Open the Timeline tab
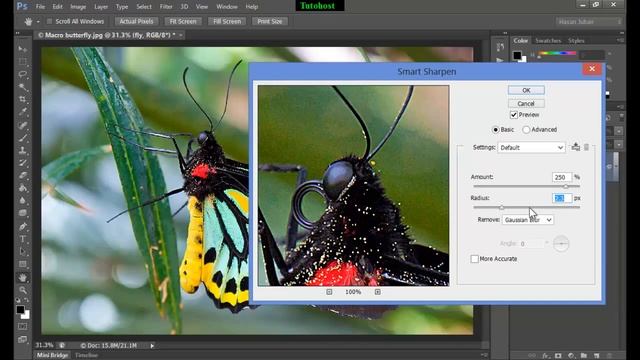Screen dimensions: 640x360 click(87, 355)
